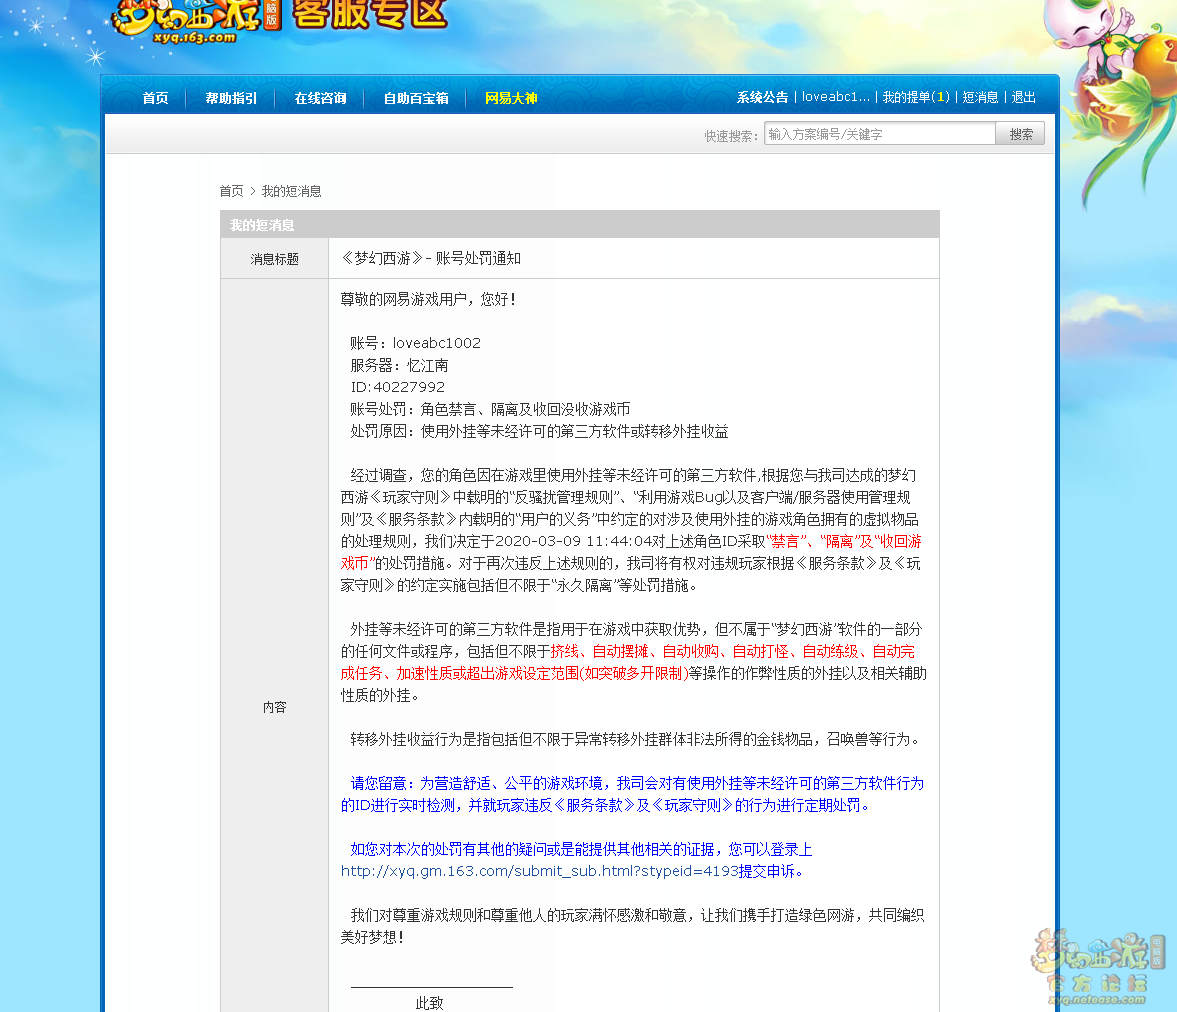
Task: Click the server line 服务器：忆江南
Action: (x=399, y=366)
